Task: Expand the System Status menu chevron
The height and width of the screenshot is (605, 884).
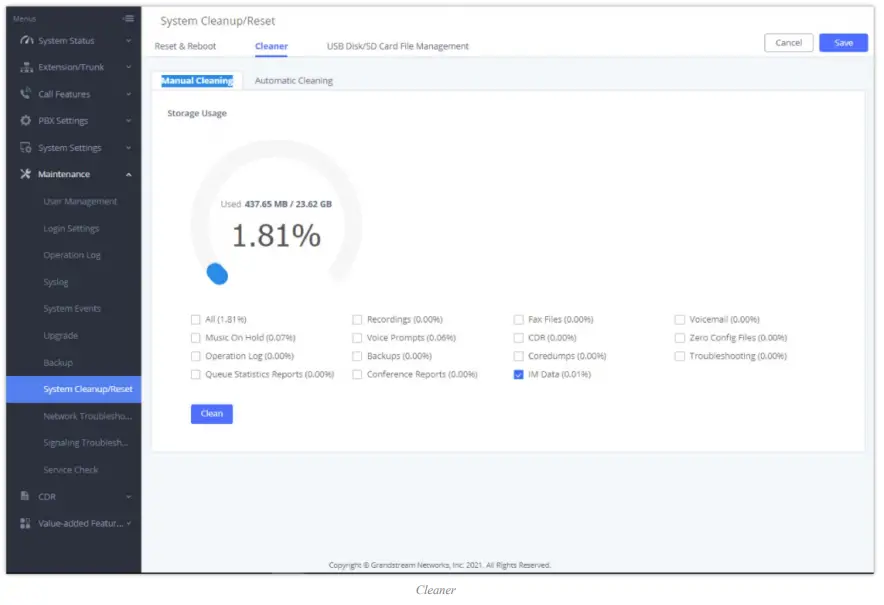Action: click(x=128, y=41)
